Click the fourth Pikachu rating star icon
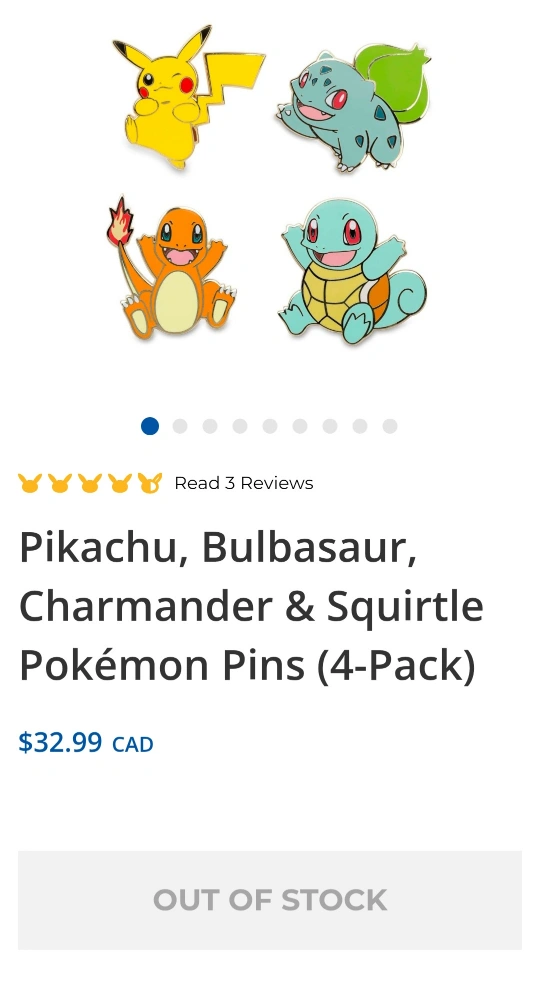Viewport: 540px width, 987px height. coord(120,483)
